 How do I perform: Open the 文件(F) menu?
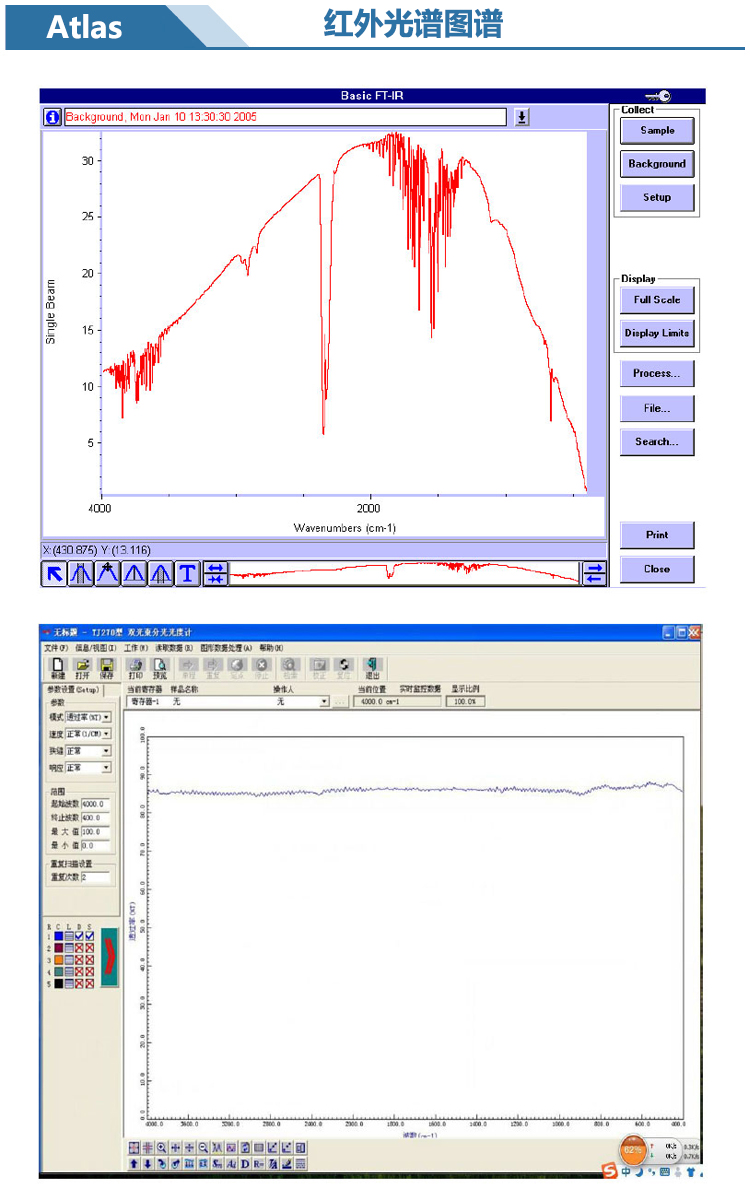coord(56,648)
